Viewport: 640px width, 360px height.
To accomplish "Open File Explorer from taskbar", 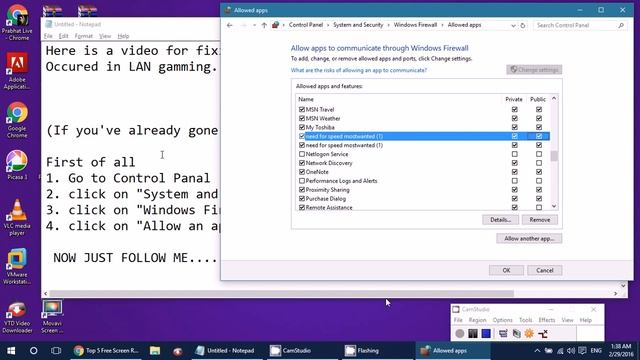I will coord(155,351).
